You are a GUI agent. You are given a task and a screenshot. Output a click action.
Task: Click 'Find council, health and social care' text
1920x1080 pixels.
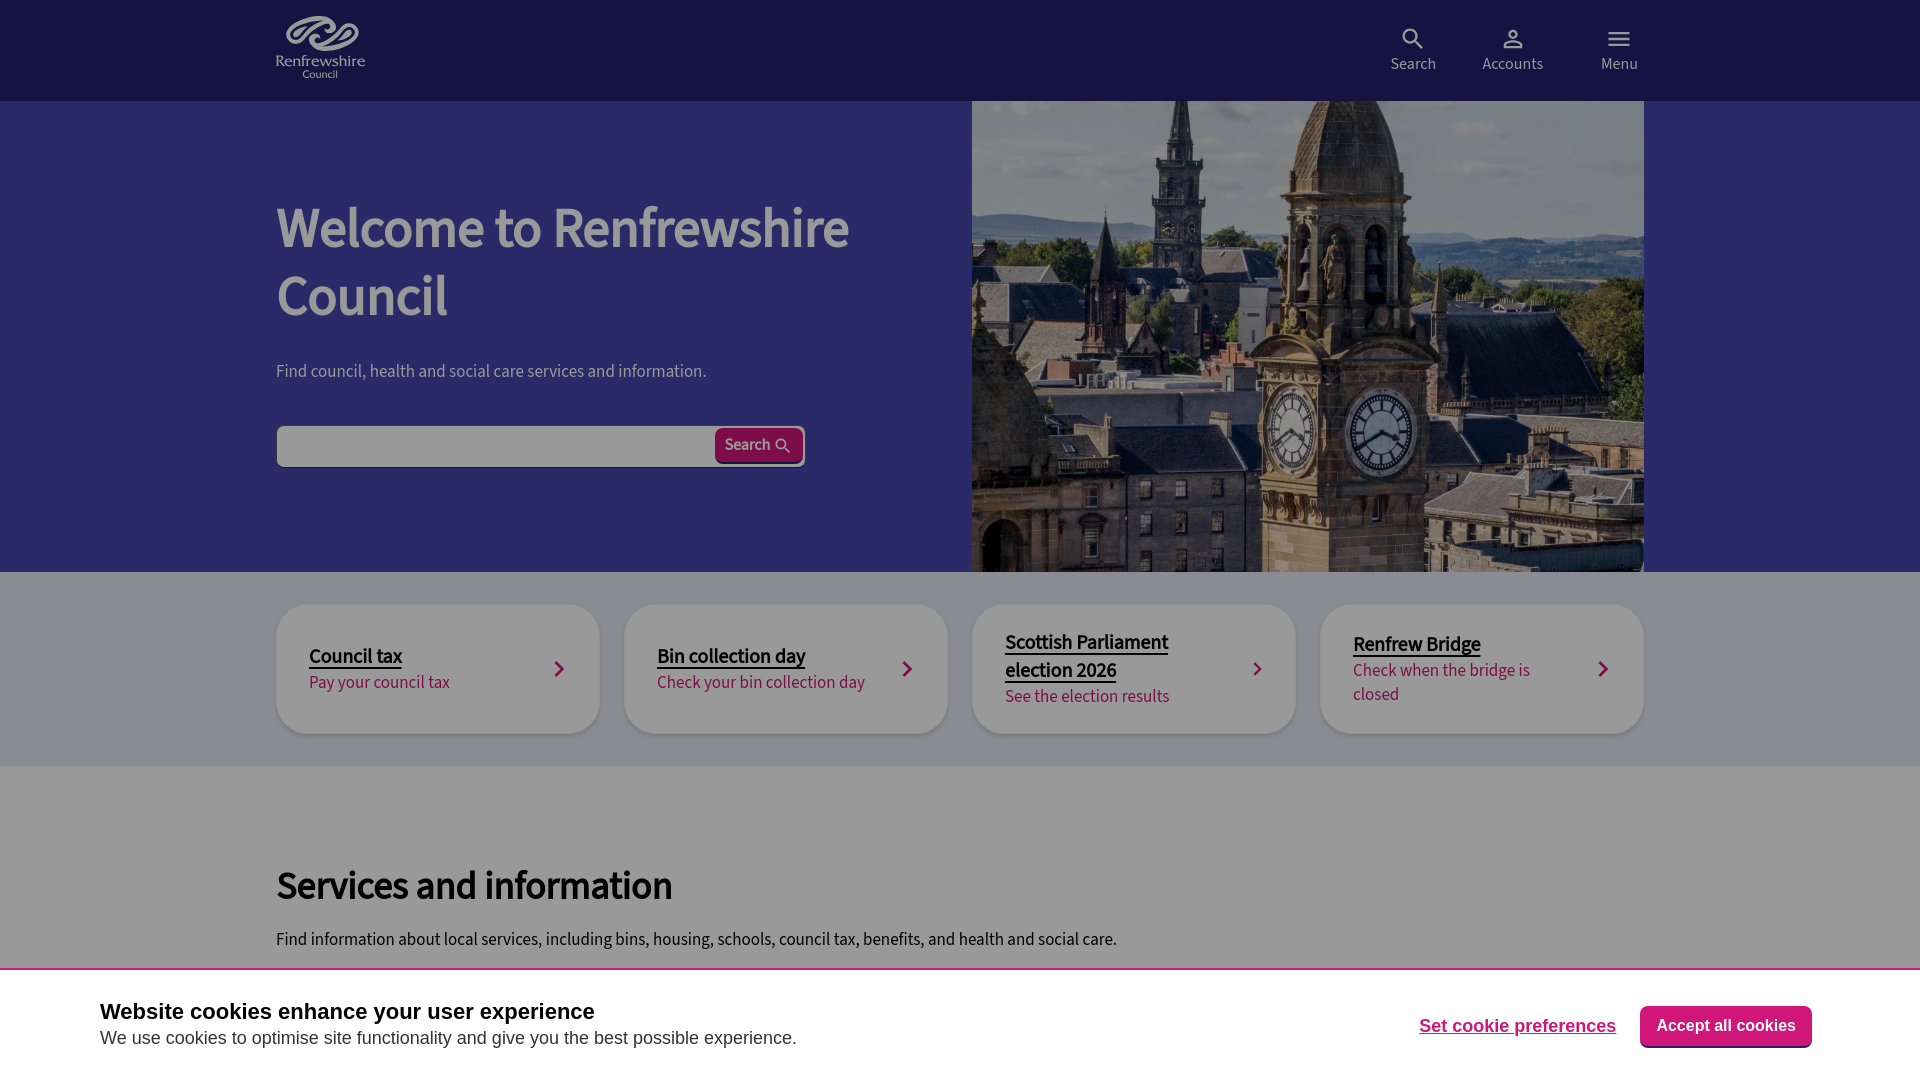click(491, 372)
